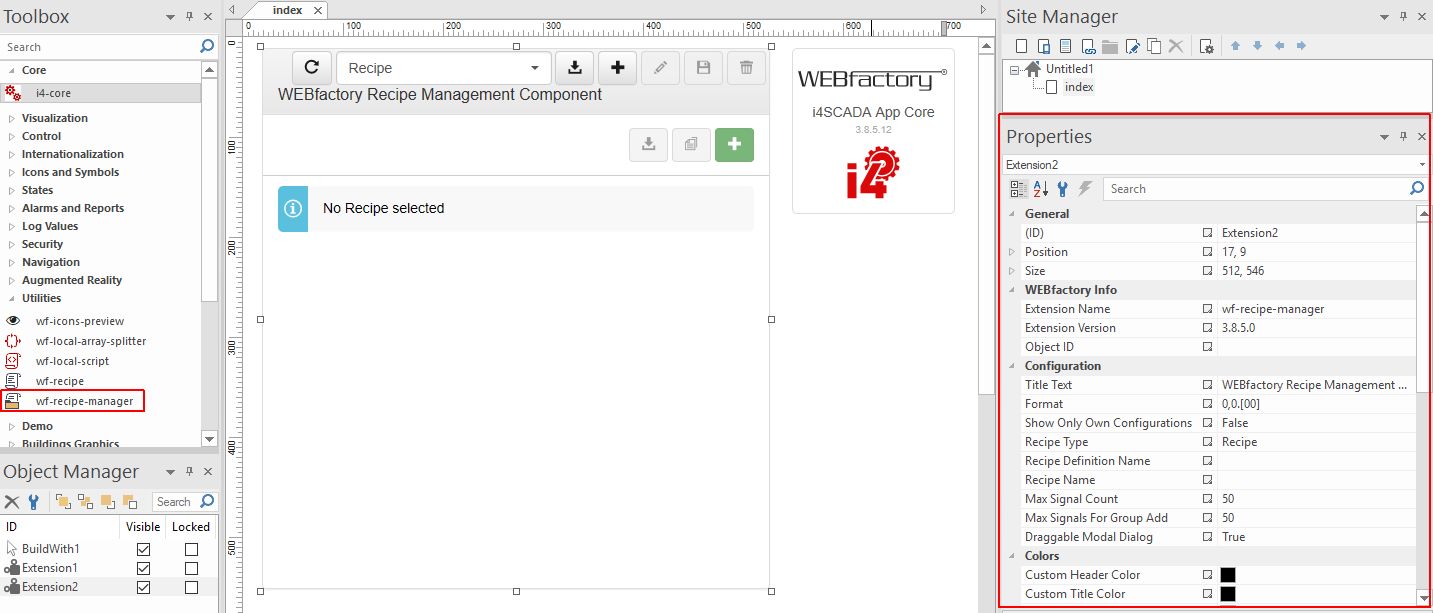Toggle Locked checkbox for BuildWith1
Viewport: 1433px width, 613px height.
(x=191, y=549)
